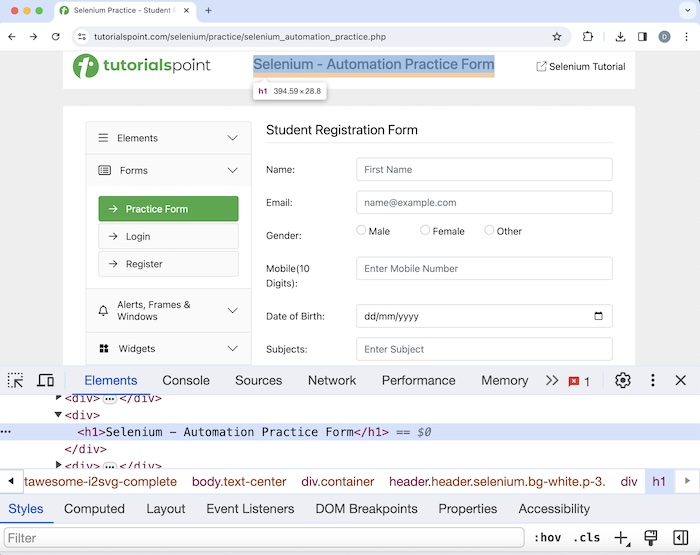700x555 pixels.
Task: Switch to the Console tab
Action: click(186, 380)
